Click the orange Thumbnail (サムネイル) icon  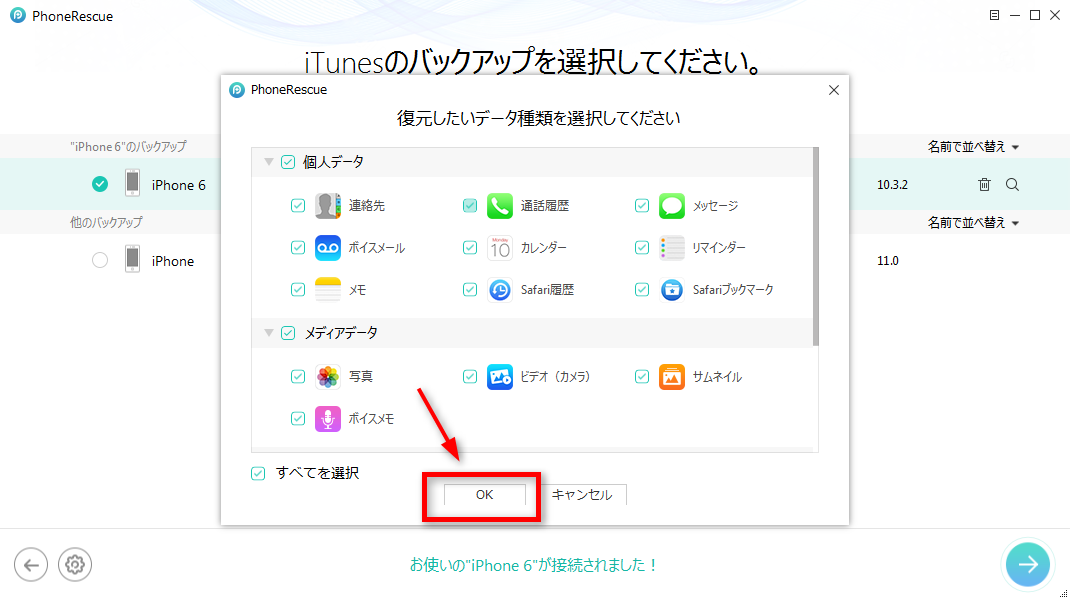click(x=671, y=376)
